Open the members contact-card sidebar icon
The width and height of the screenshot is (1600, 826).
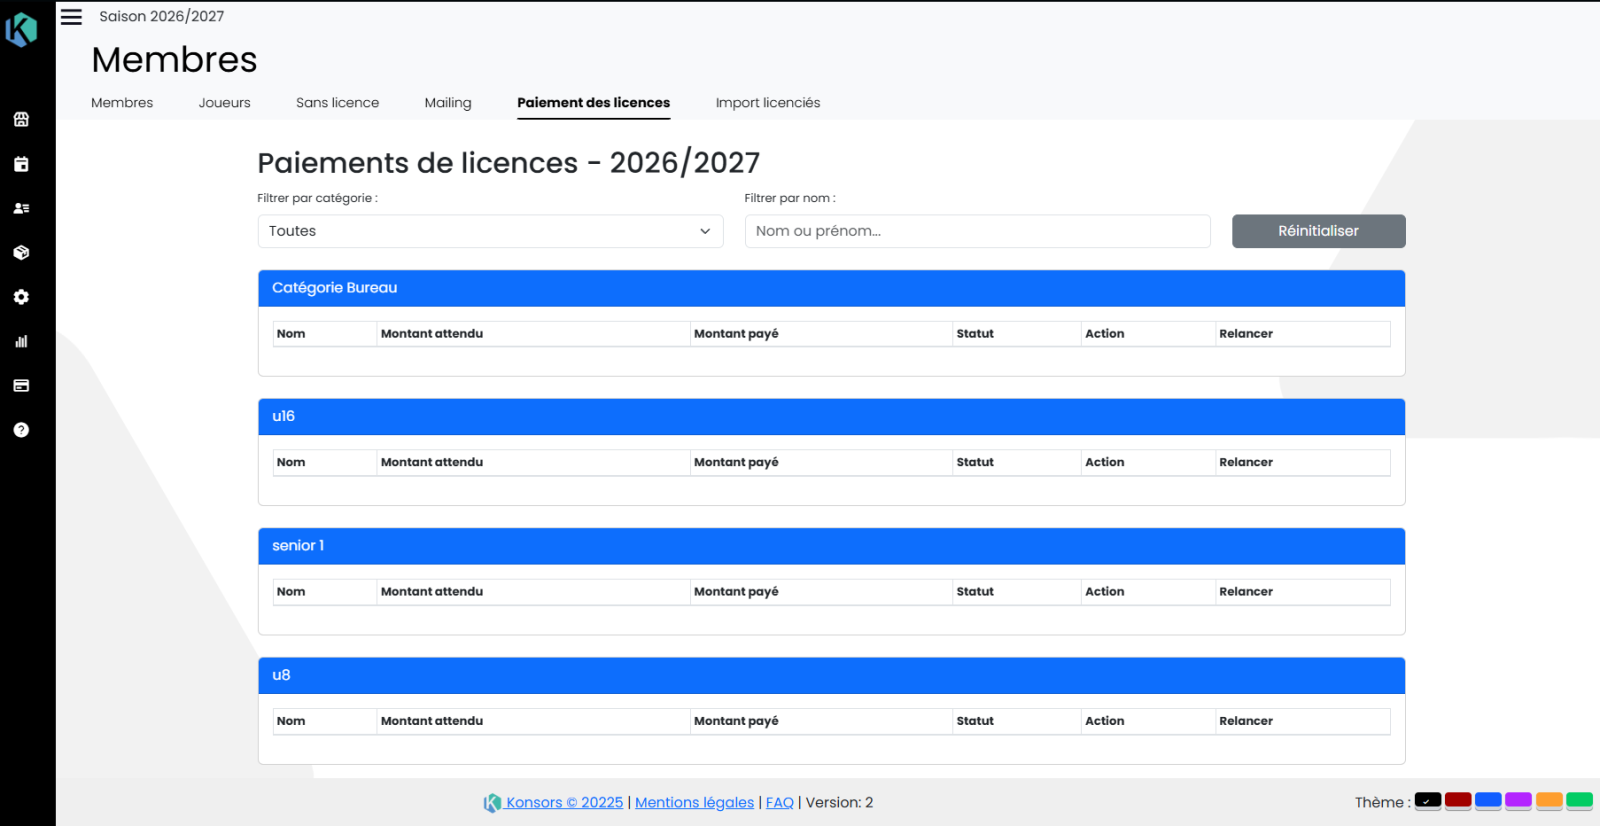(x=21, y=208)
